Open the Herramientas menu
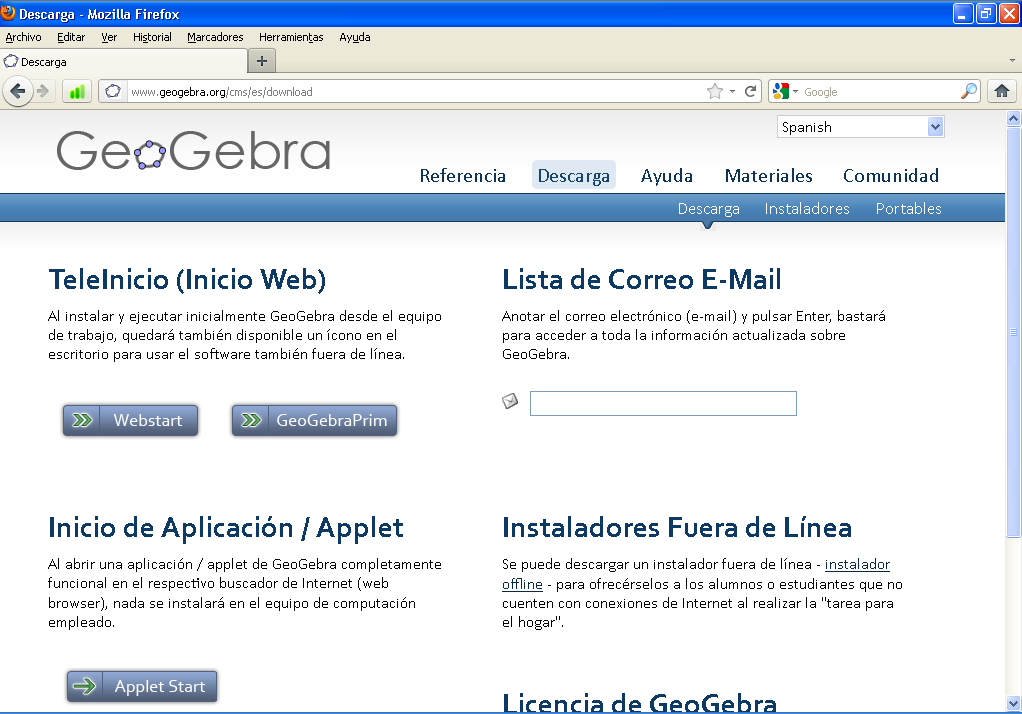The width and height of the screenshot is (1022, 714). coord(291,37)
